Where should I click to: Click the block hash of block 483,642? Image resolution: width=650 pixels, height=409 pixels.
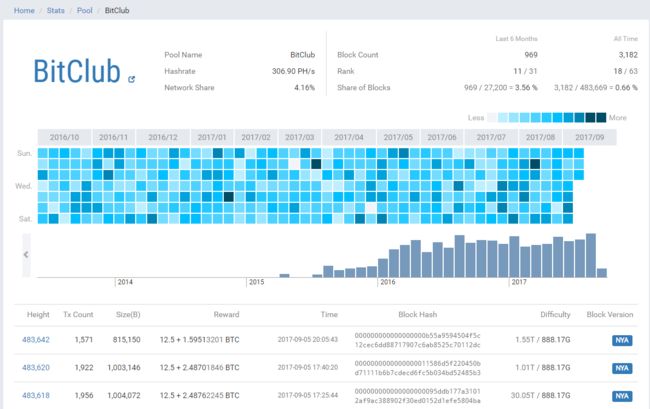pos(417,340)
